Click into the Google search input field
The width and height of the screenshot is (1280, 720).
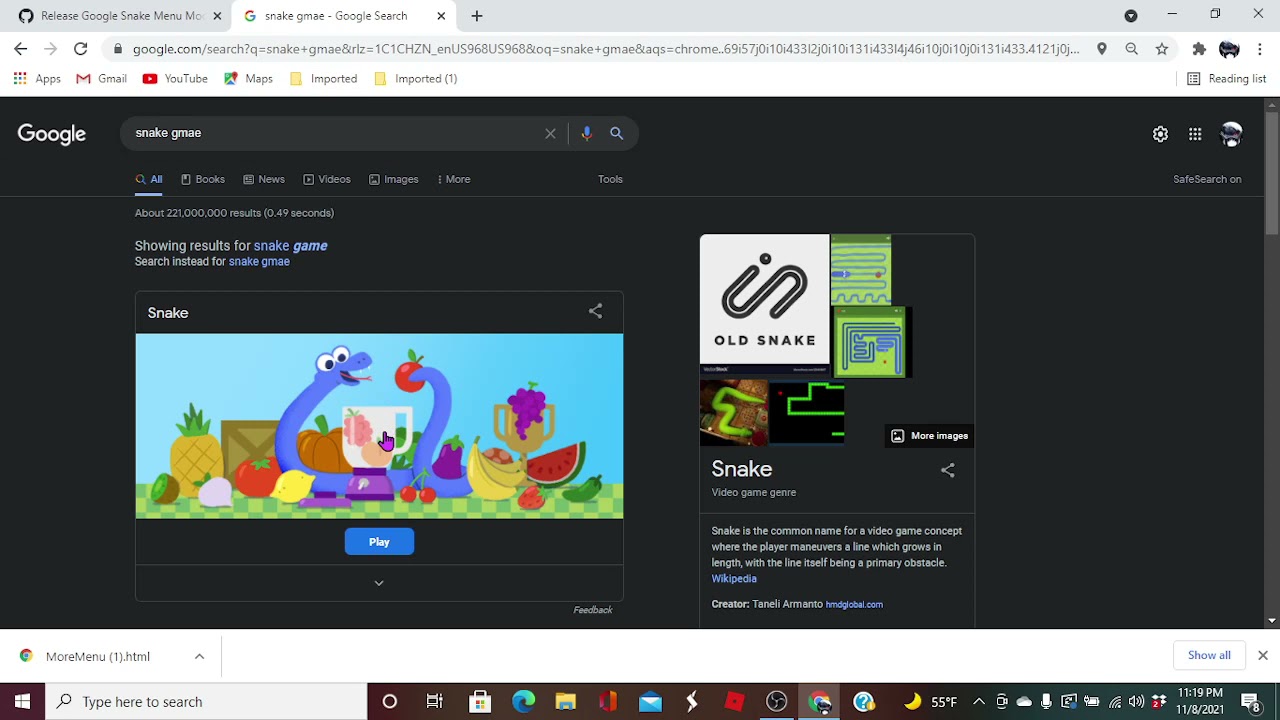pos(335,133)
